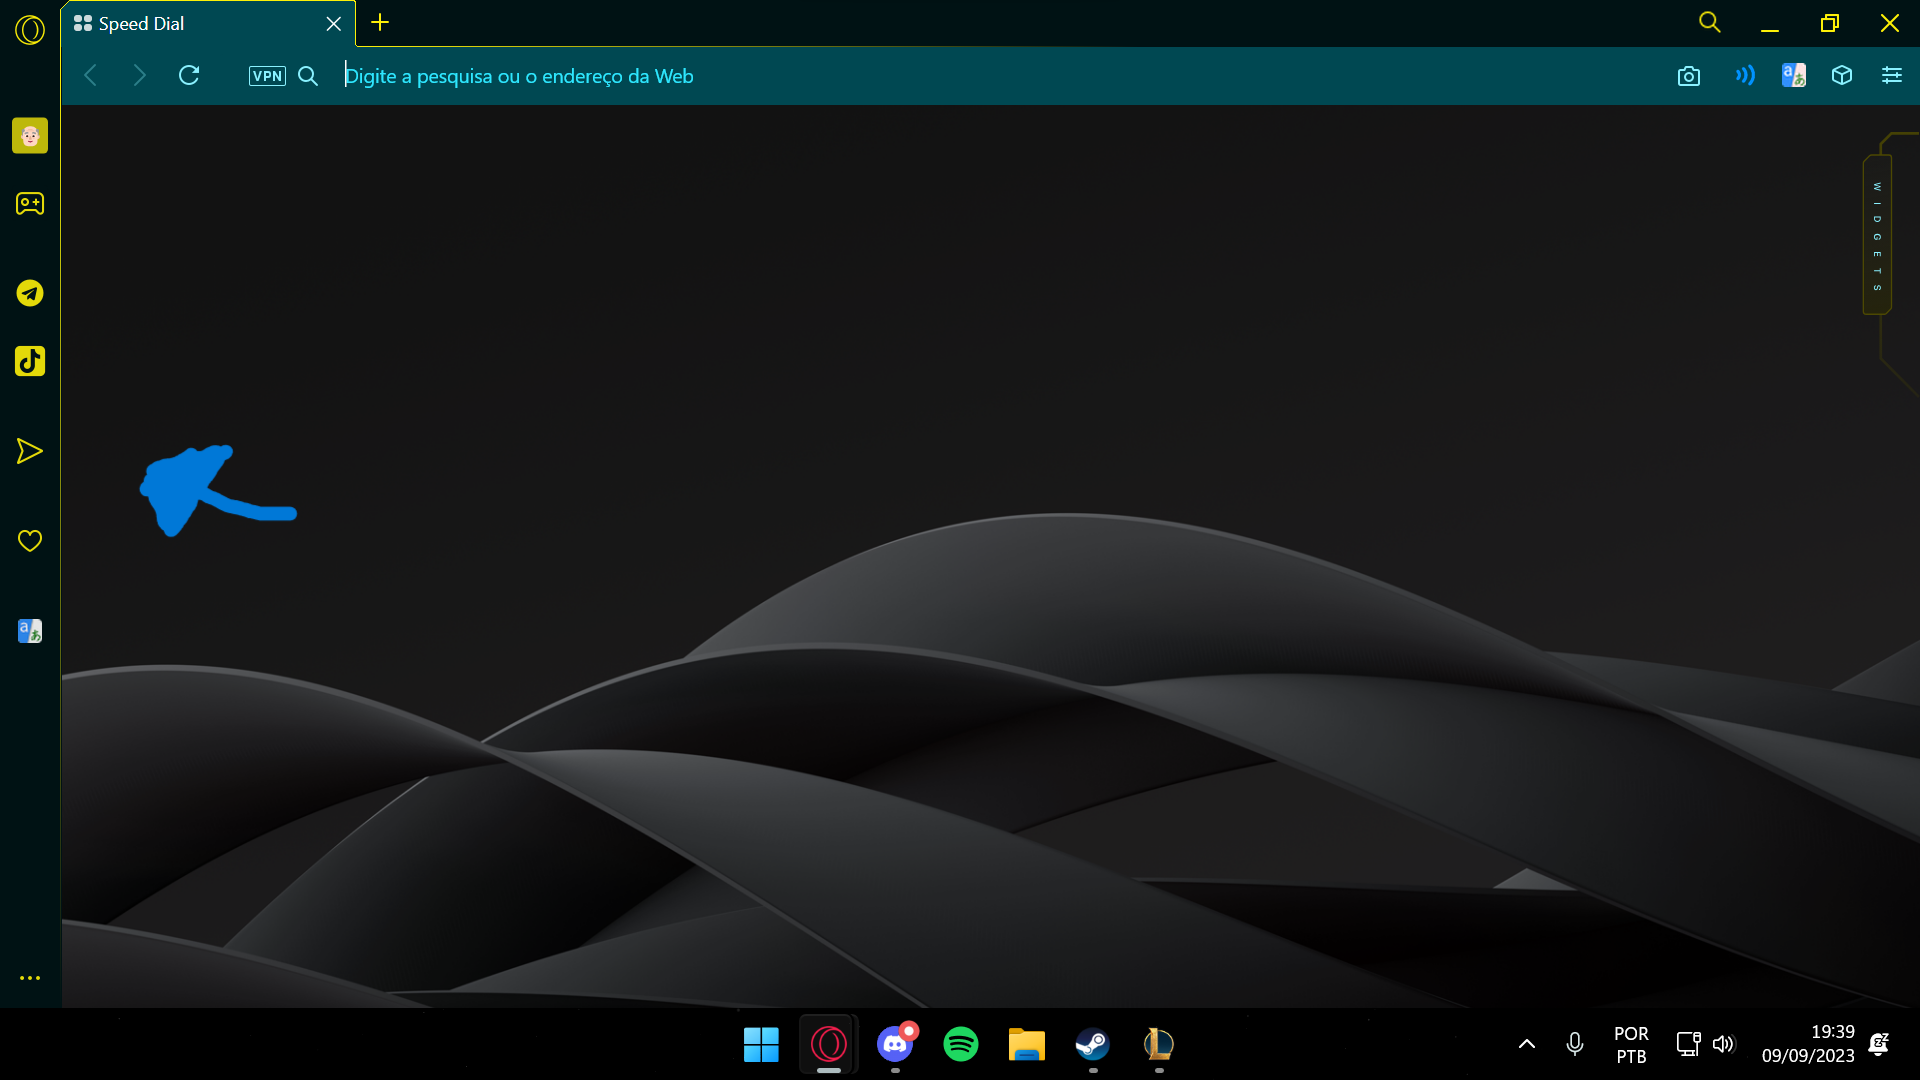Image resolution: width=1920 pixels, height=1080 pixels.
Task: Open League of Legends from taskbar
Action: (x=1159, y=1045)
